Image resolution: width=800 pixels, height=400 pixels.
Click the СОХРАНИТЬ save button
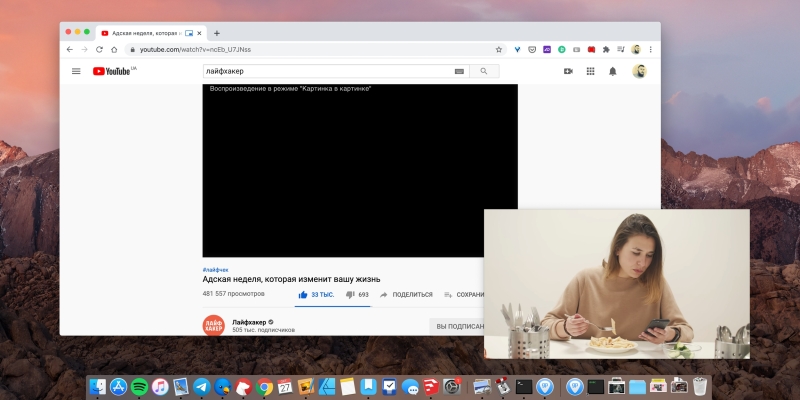point(464,294)
